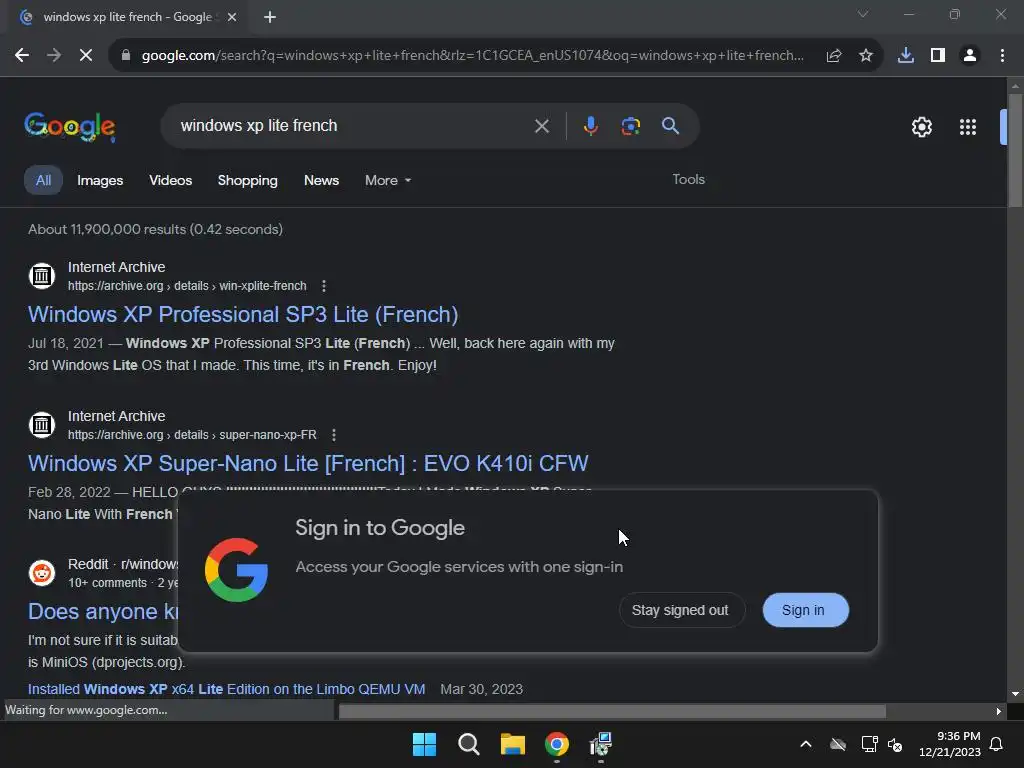Clear the search query text
1024x768 pixels.
click(x=541, y=126)
